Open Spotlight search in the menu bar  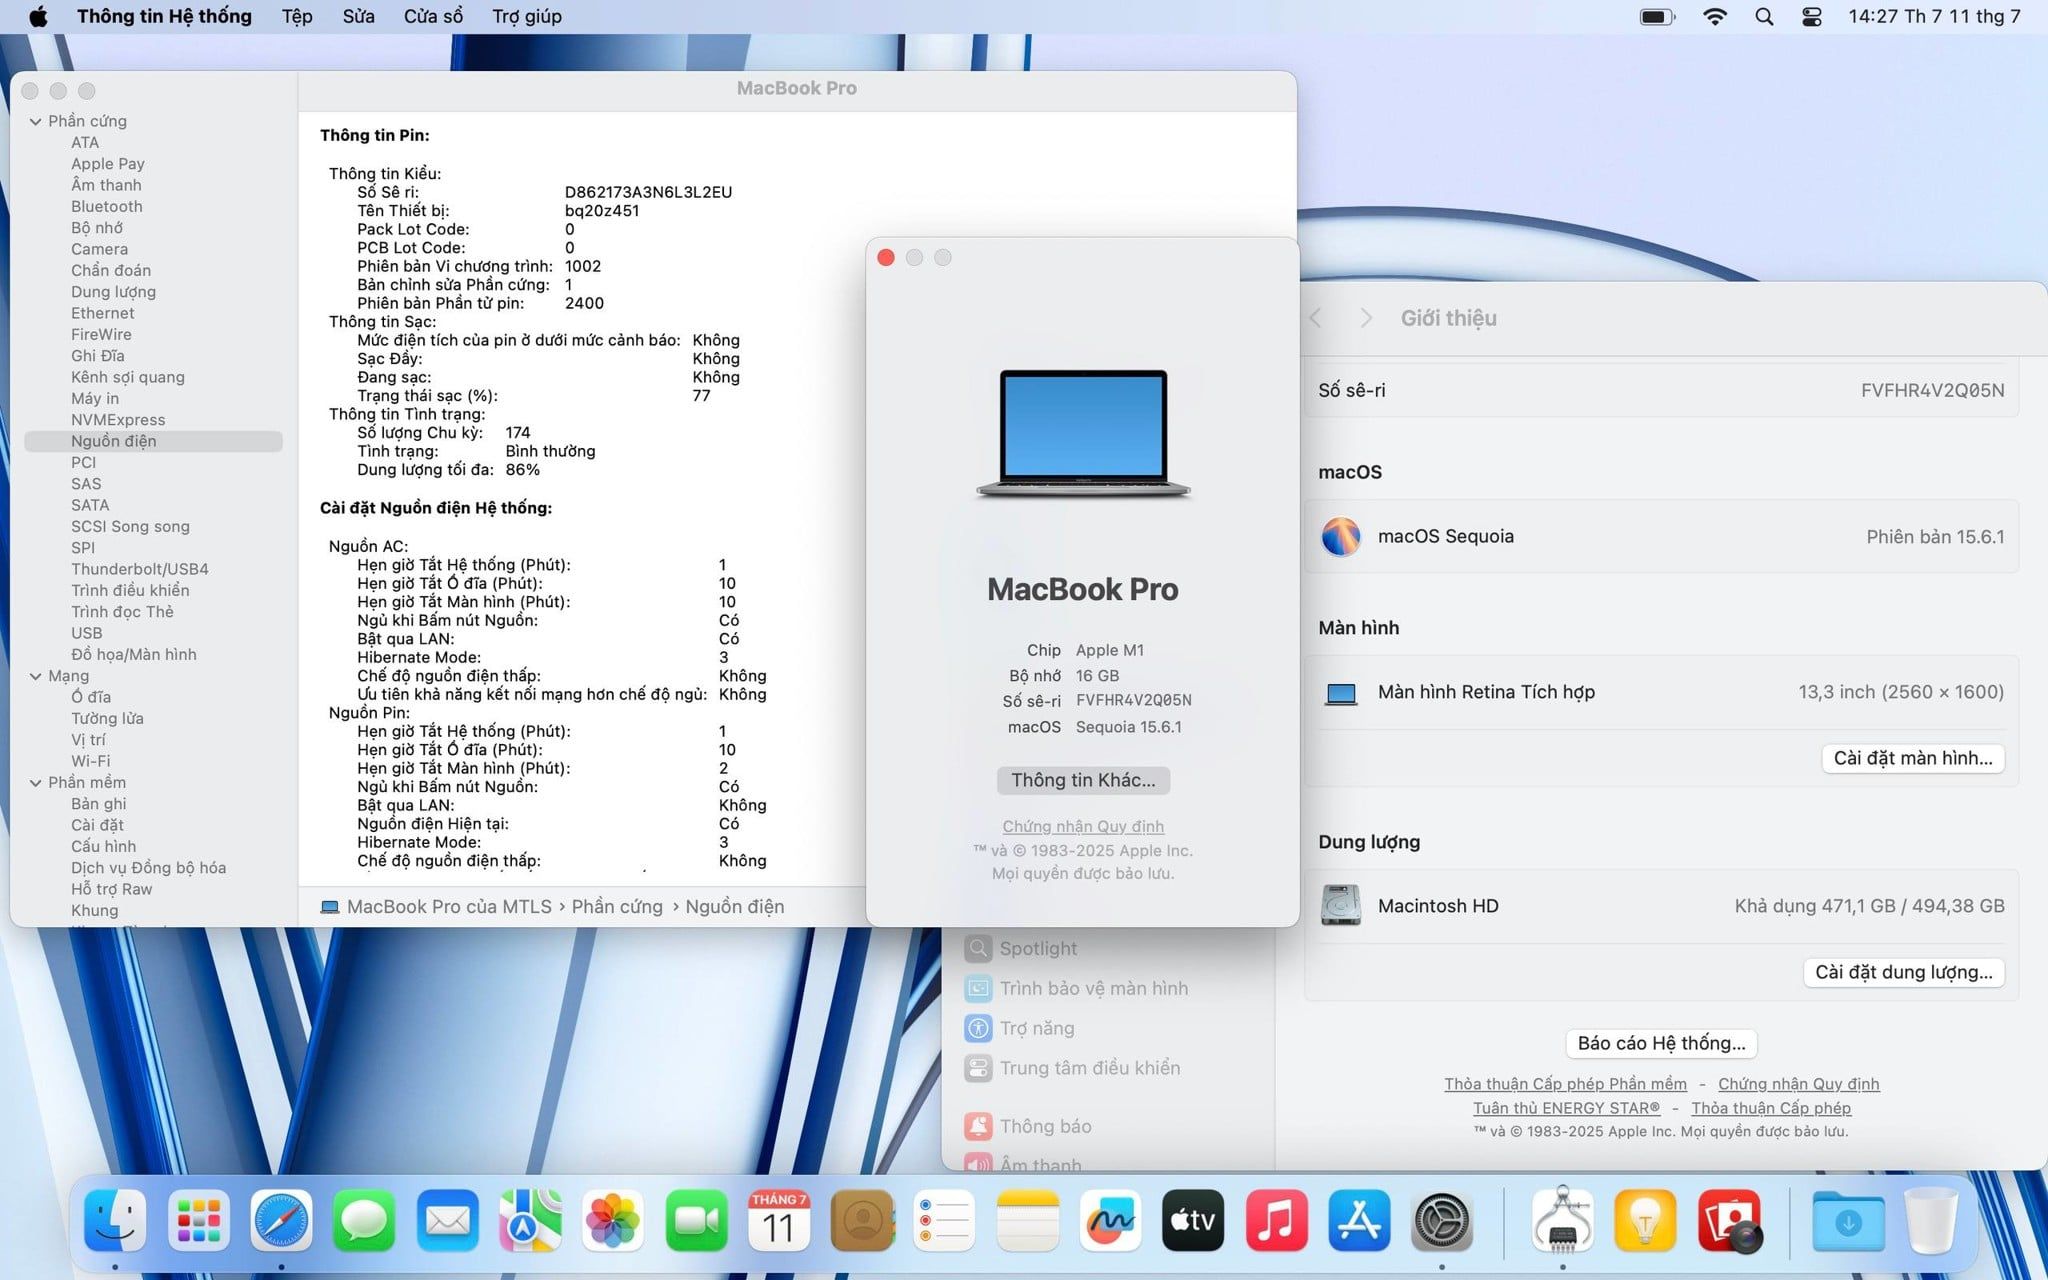1765,17
